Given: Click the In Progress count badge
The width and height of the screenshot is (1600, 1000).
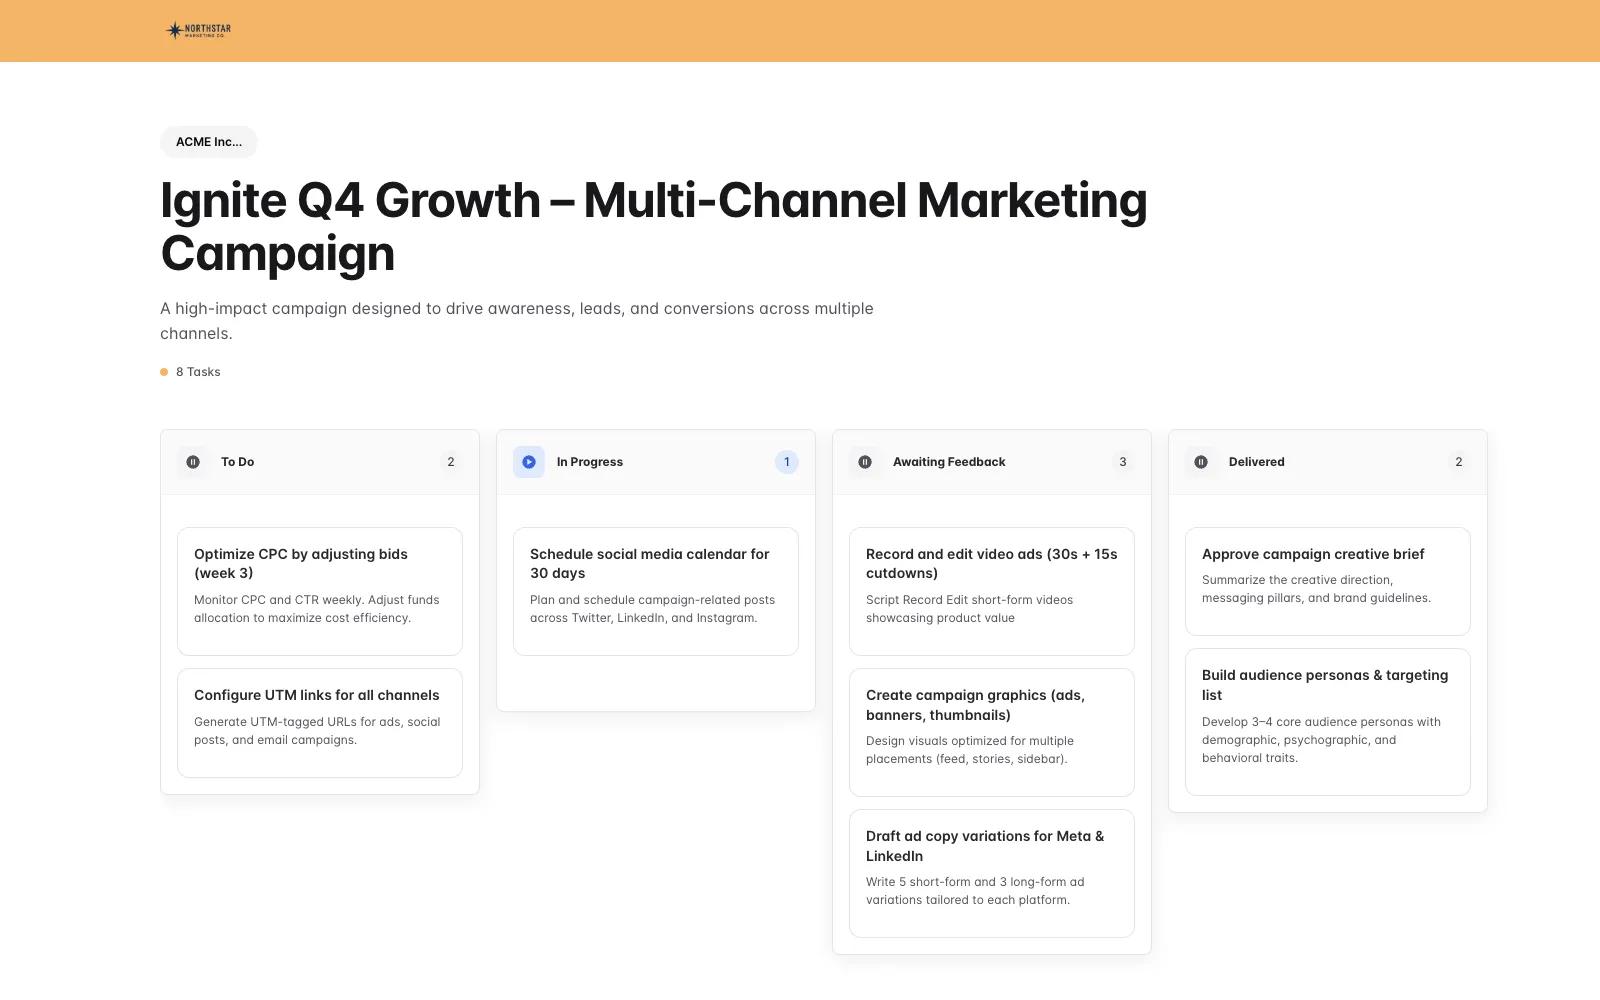Looking at the screenshot, I should pyautogui.click(x=787, y=462).
